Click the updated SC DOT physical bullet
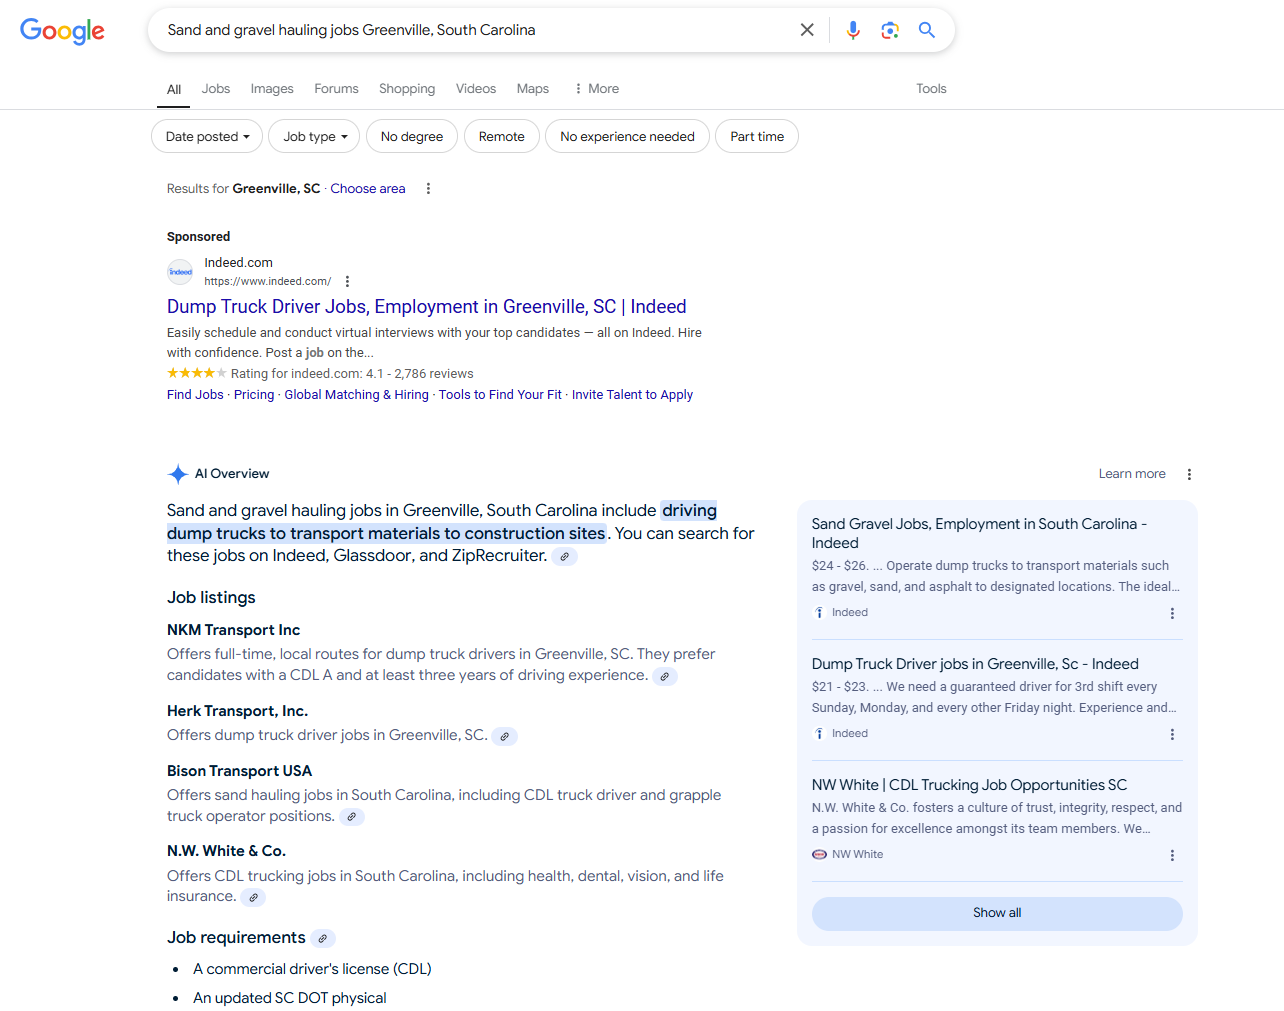 coord(289,998)
